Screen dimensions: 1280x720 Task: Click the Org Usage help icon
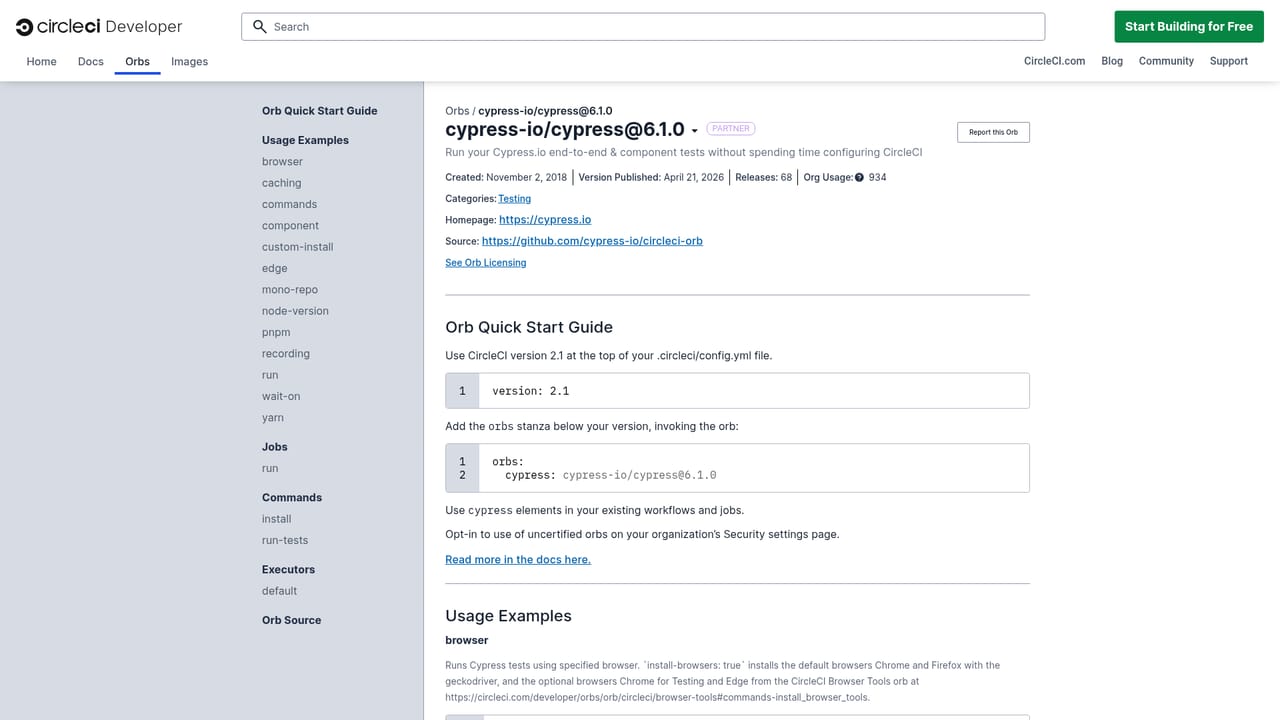pyautogui.click(x=859, y=178)
